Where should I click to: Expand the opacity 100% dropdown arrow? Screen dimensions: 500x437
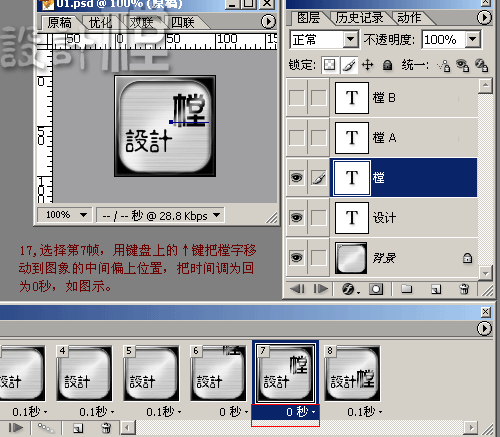click(x=472, y=39)
